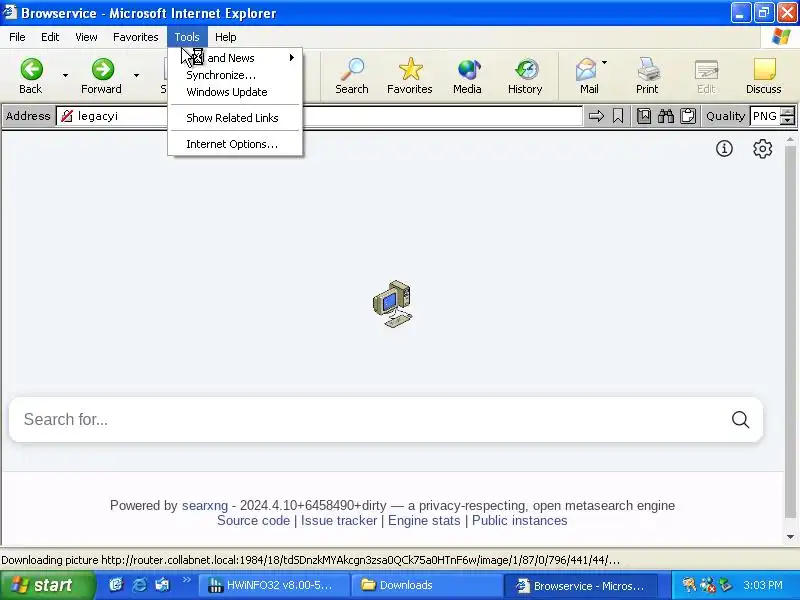Open the Forward button history dropdown arrow
This screenshot has width=800, height=600.
point(136,76)
